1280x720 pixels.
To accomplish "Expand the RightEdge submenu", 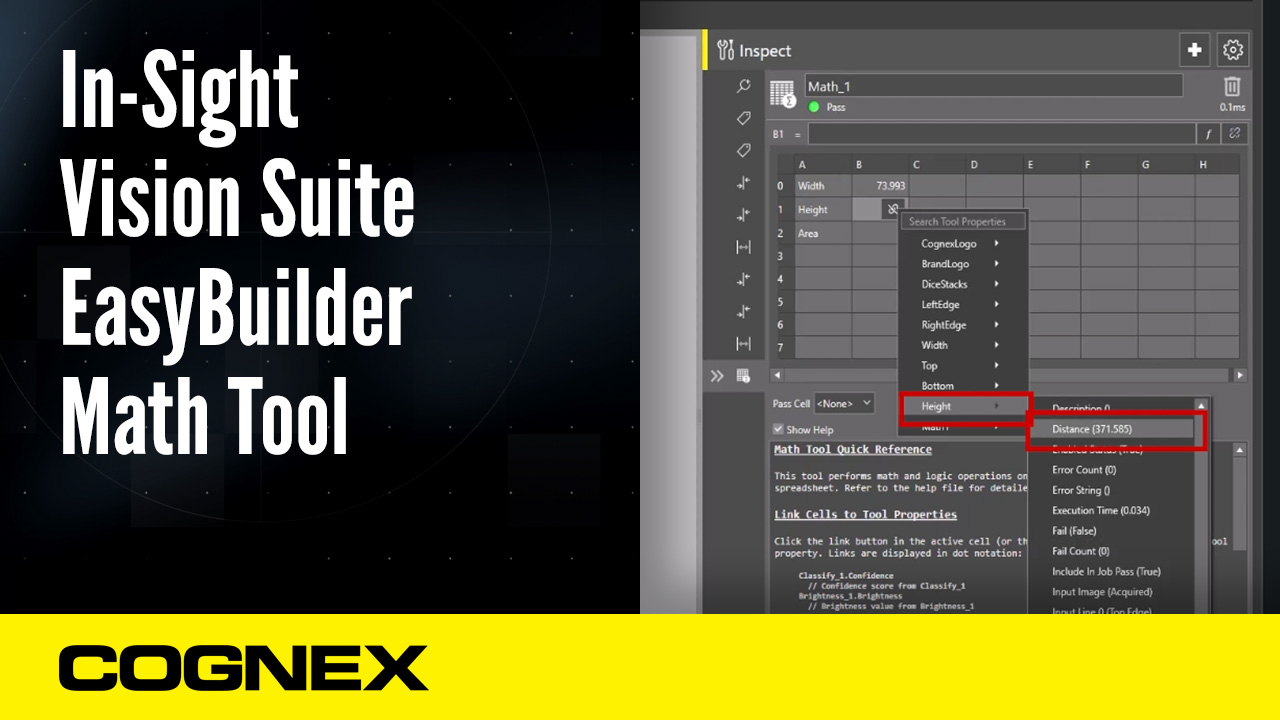I will (x=963, y=325).
